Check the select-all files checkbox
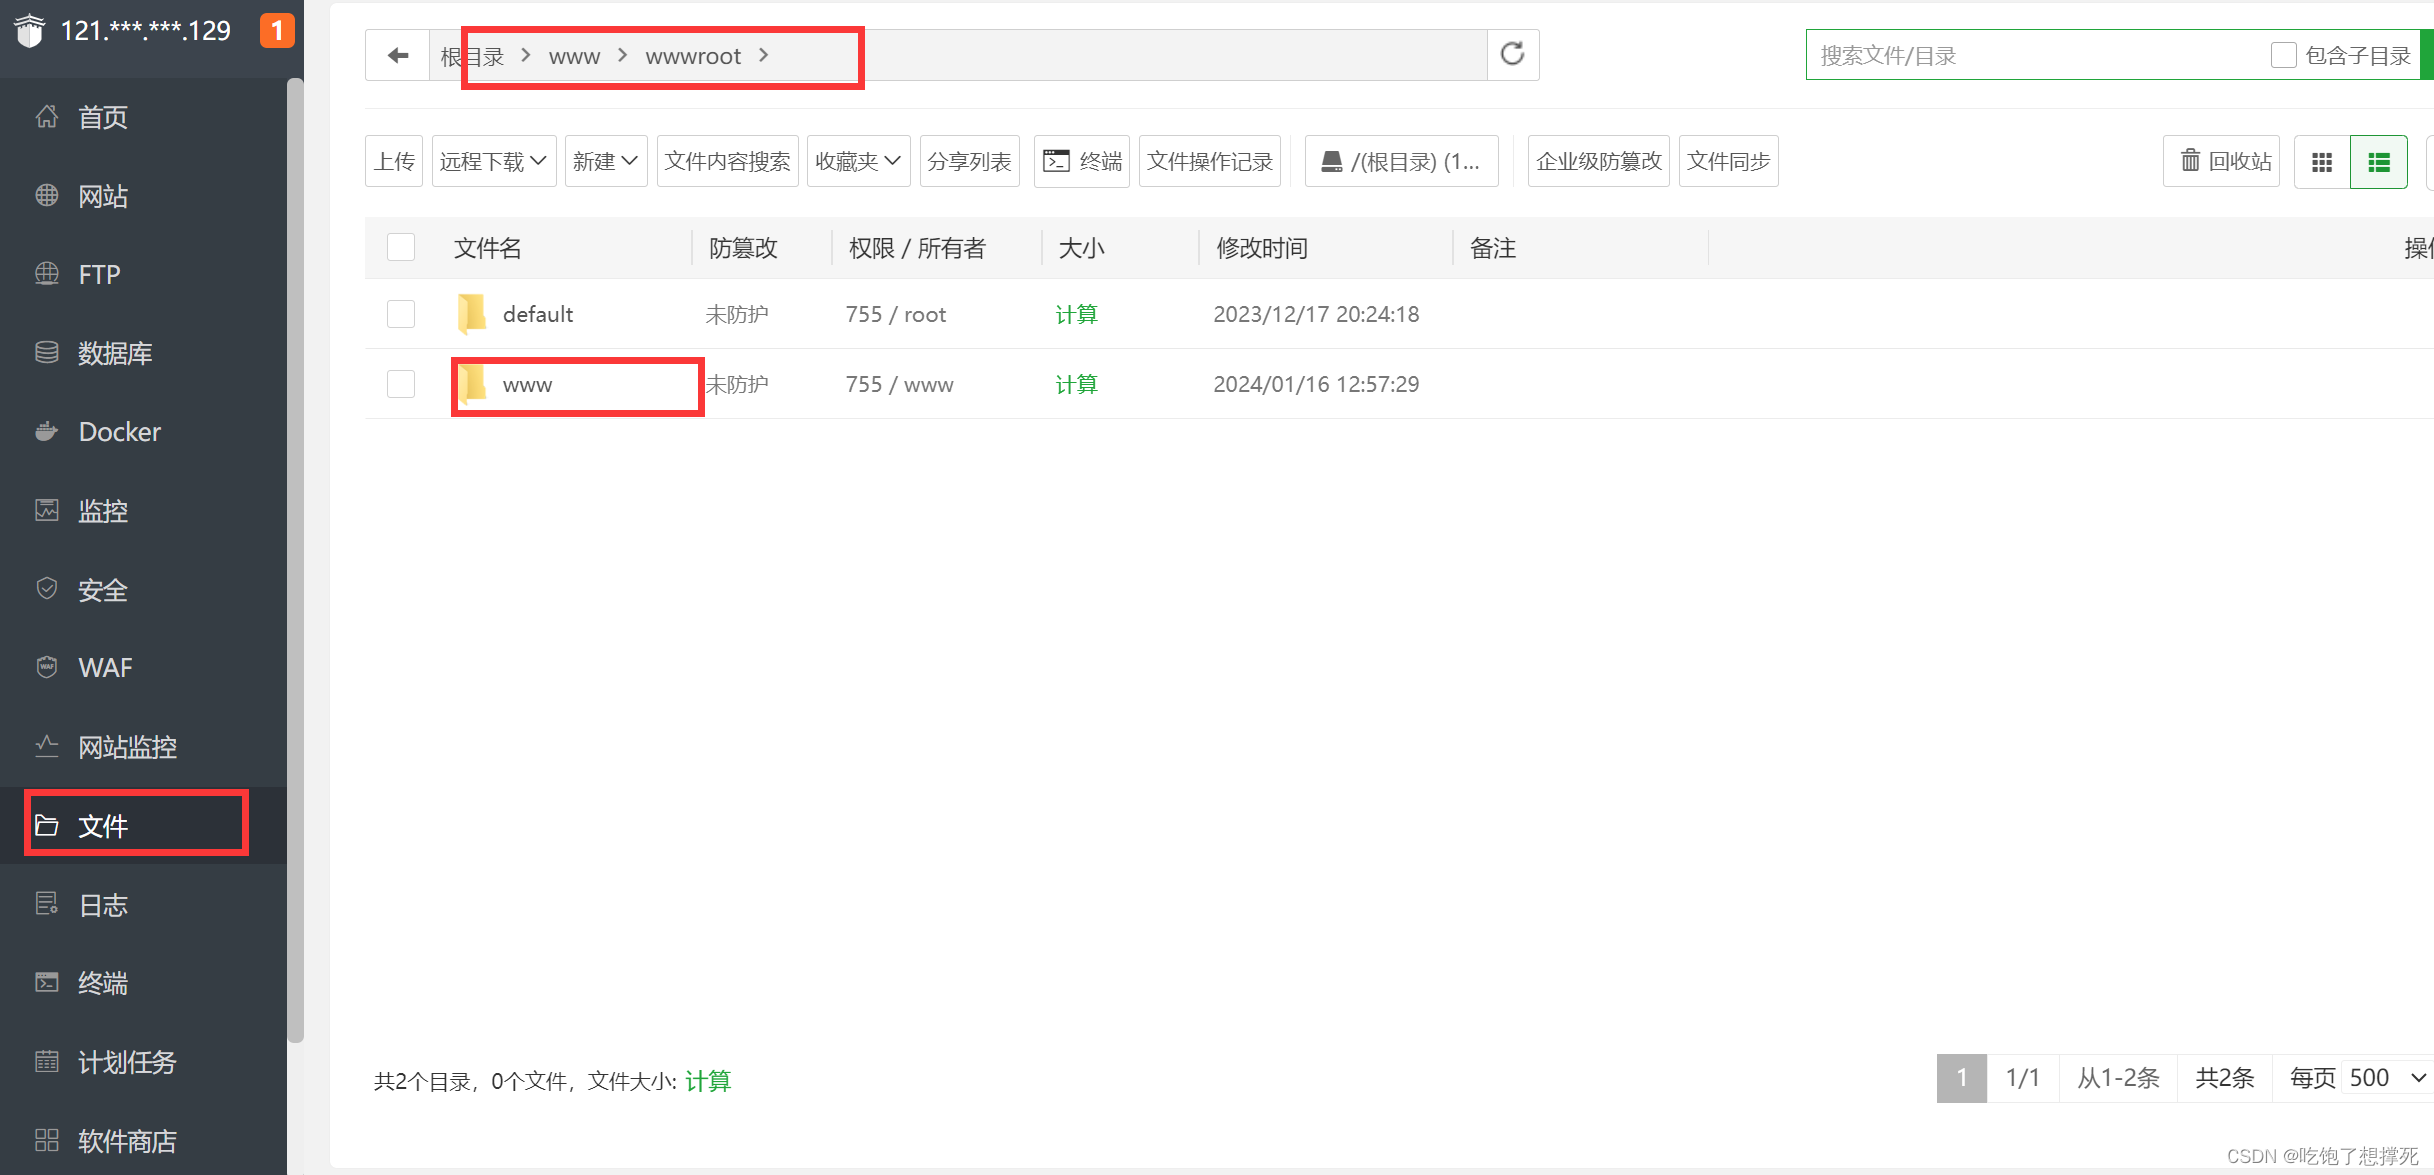 click(x=401, y=247)
